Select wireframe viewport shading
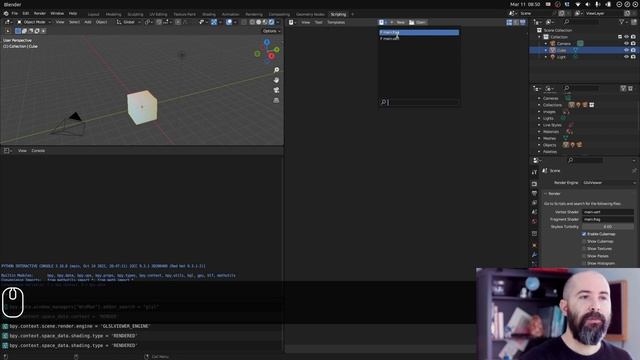 pyautogui.click(x=252, y=22)
